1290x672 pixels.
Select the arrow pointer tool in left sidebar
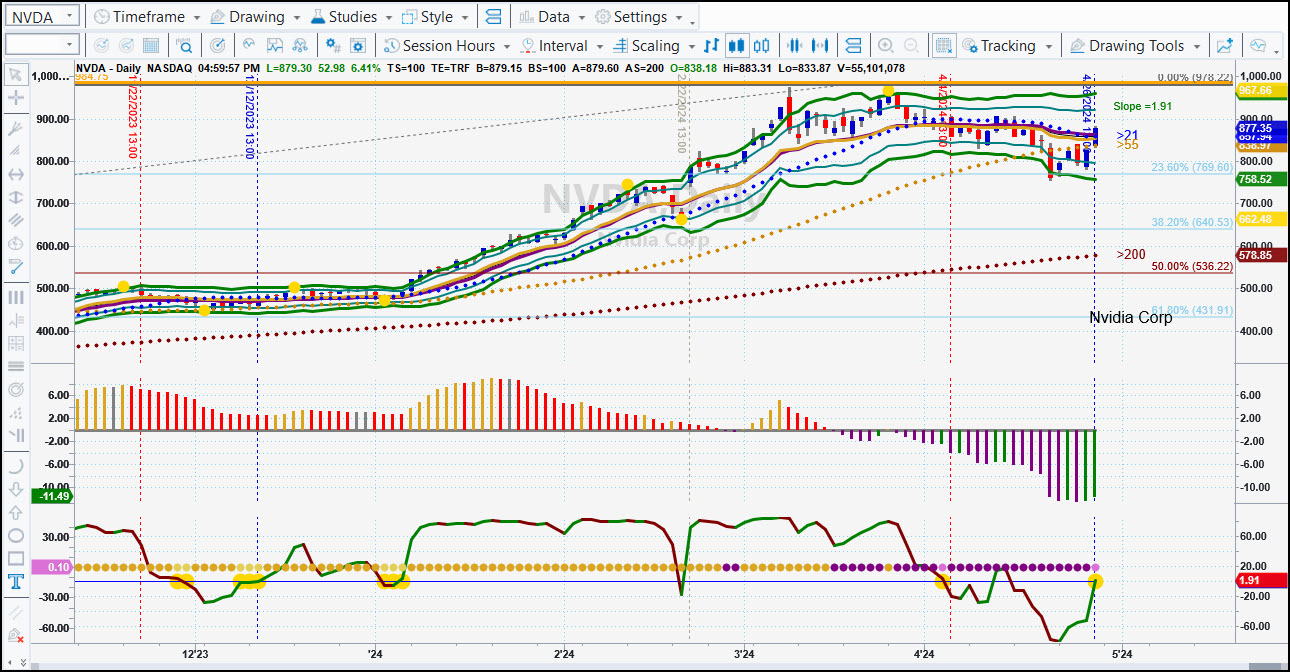[15, 74]
